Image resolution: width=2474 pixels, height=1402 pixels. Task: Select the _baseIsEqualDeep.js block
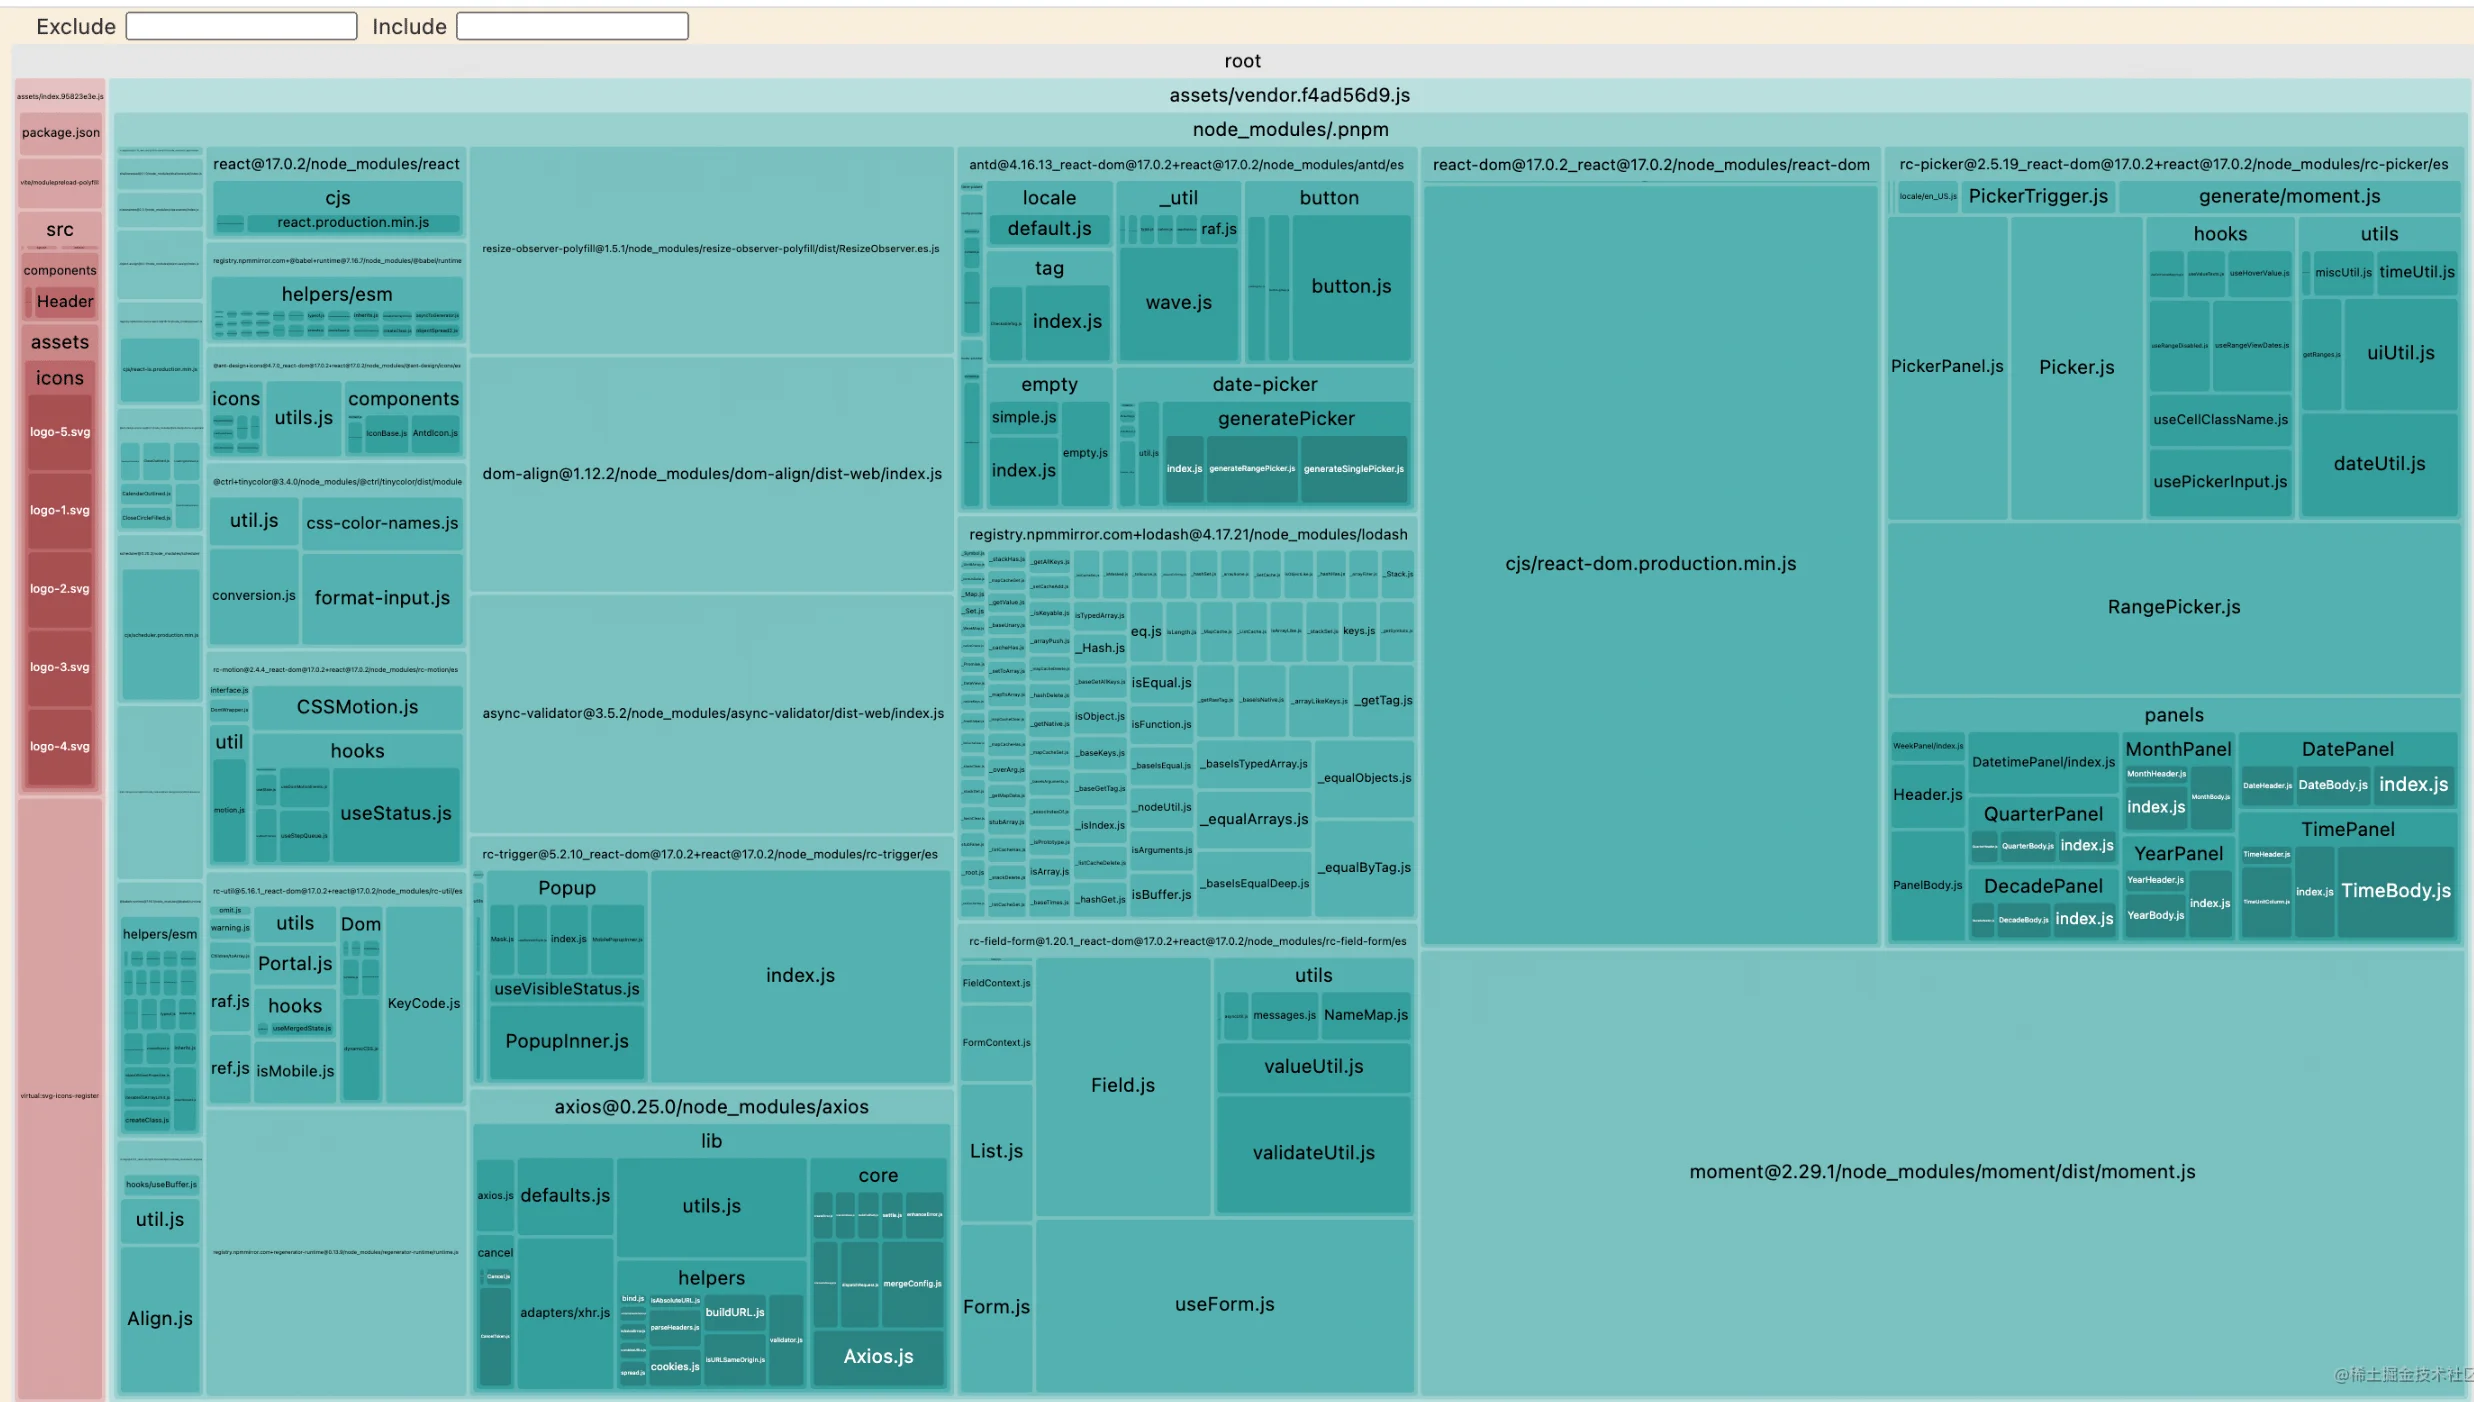pos(1254,884)
